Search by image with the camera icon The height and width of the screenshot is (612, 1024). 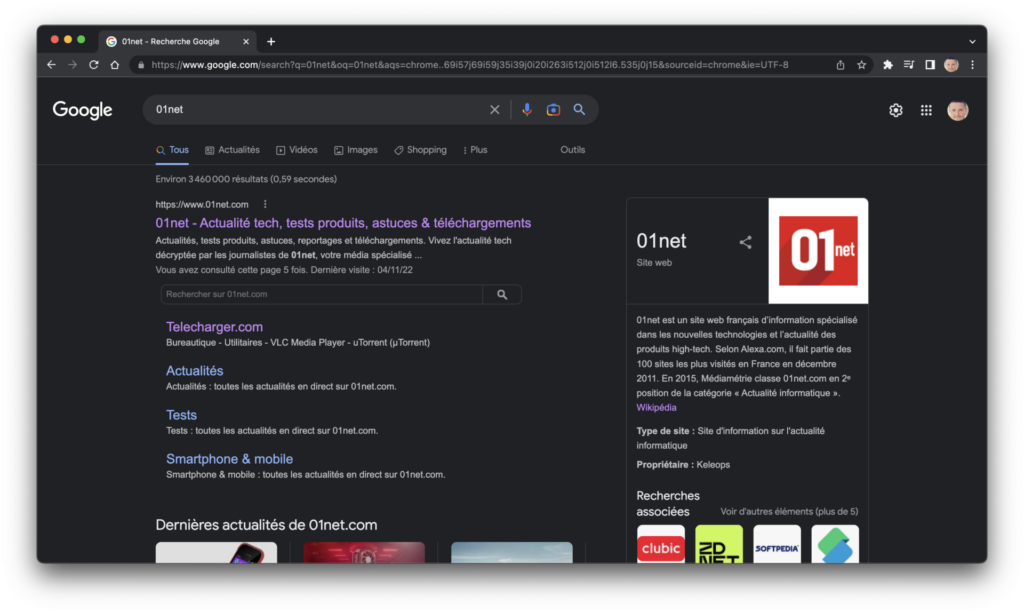click(x=553, y=110)
